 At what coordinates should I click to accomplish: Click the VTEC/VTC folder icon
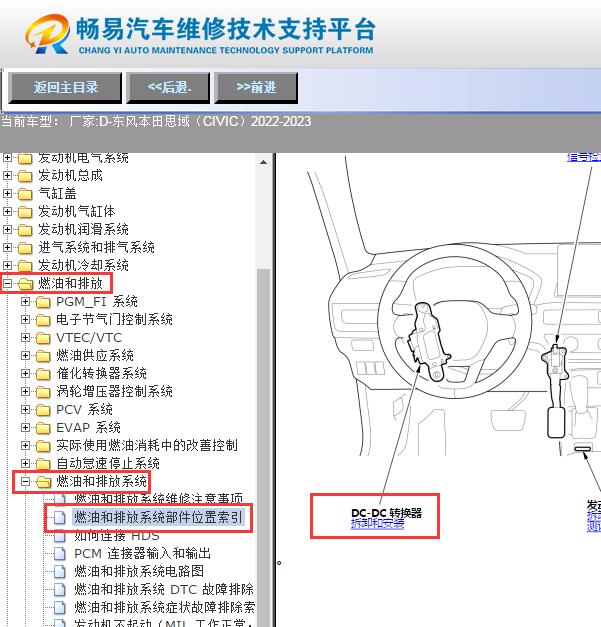(x=43, y=338)
